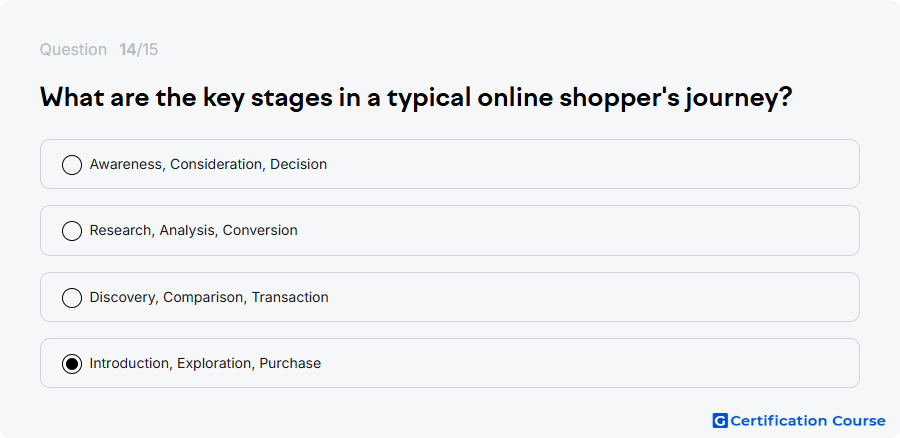This screenshot has width=900, height=438.
Task: Click the 'Awareness, Consideration, Decision' answer label
Action: (x=208, y=164)
